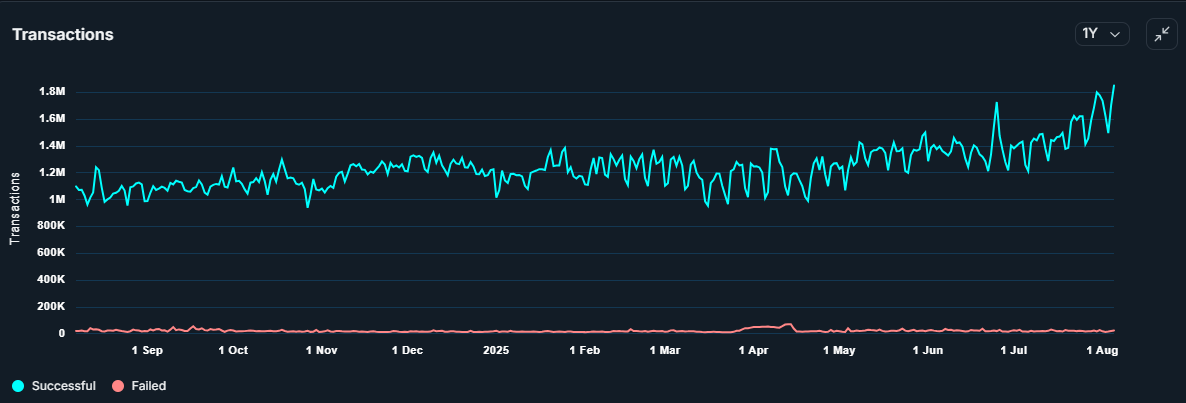This screenshot has width=1186, height=403.
Task: Open the 1Y time range dropdown
Action: point(1101,34)
